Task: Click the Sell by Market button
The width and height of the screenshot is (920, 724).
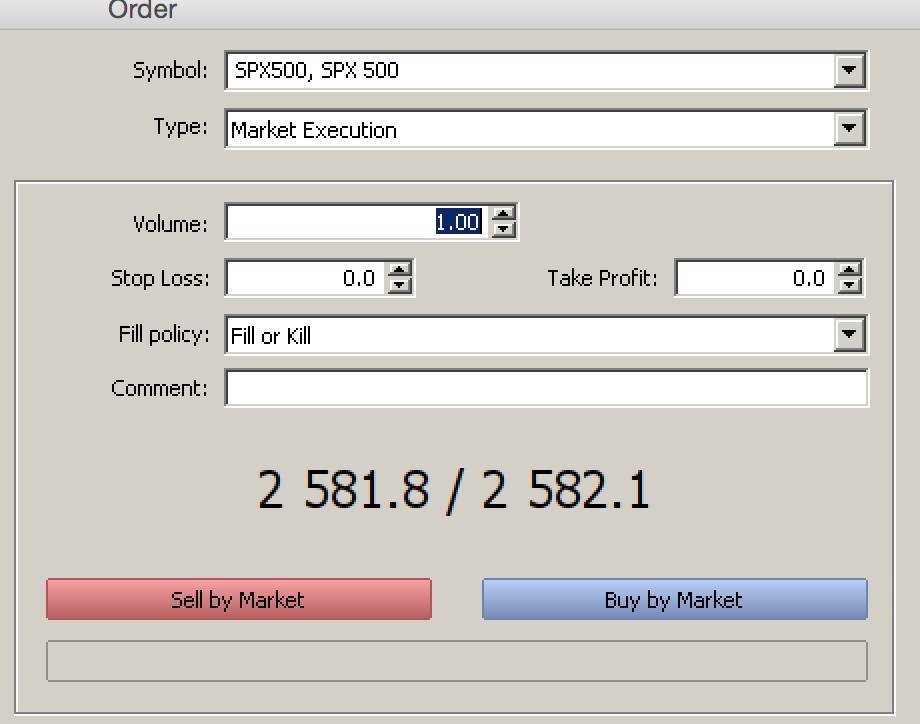Action: click(x=239, y=599)
